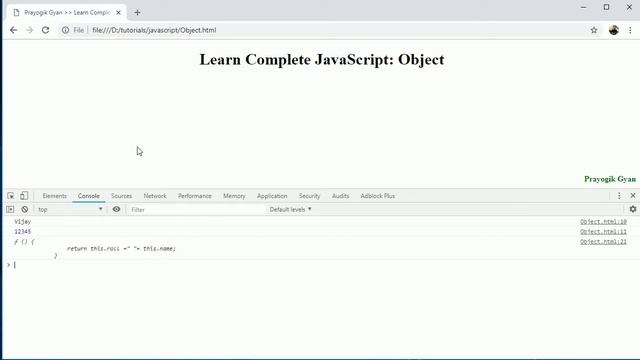Minimize the Chrome window
This screenshot has width=640, height=360.
click(584, 7)
